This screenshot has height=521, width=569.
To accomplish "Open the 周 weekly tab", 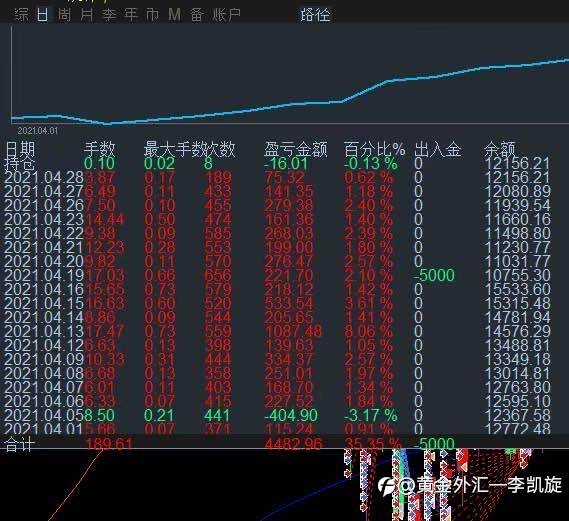I will 65,15.
